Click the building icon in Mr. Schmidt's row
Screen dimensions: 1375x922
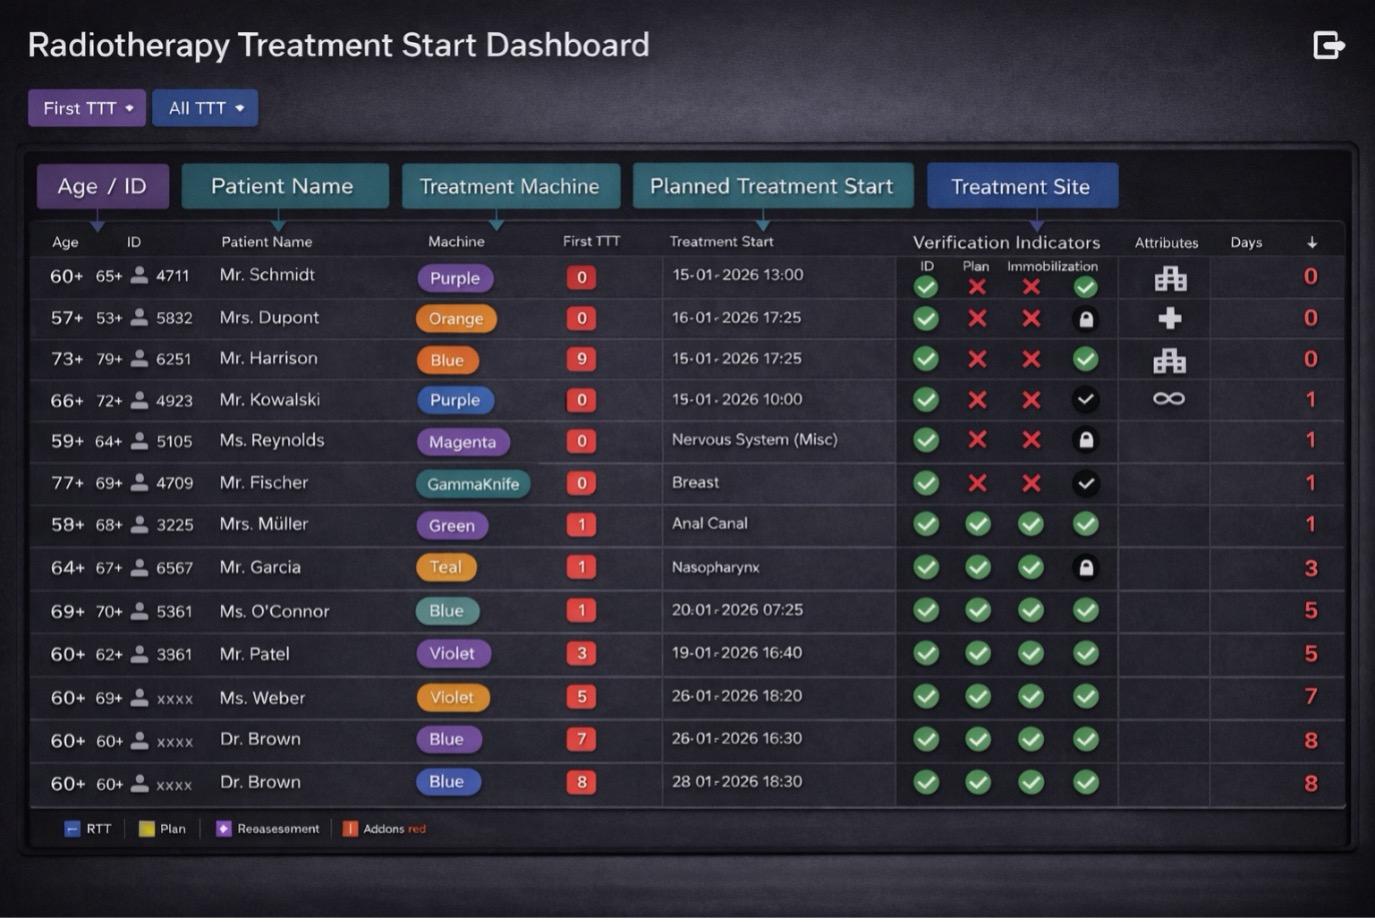click(1170, 278)
